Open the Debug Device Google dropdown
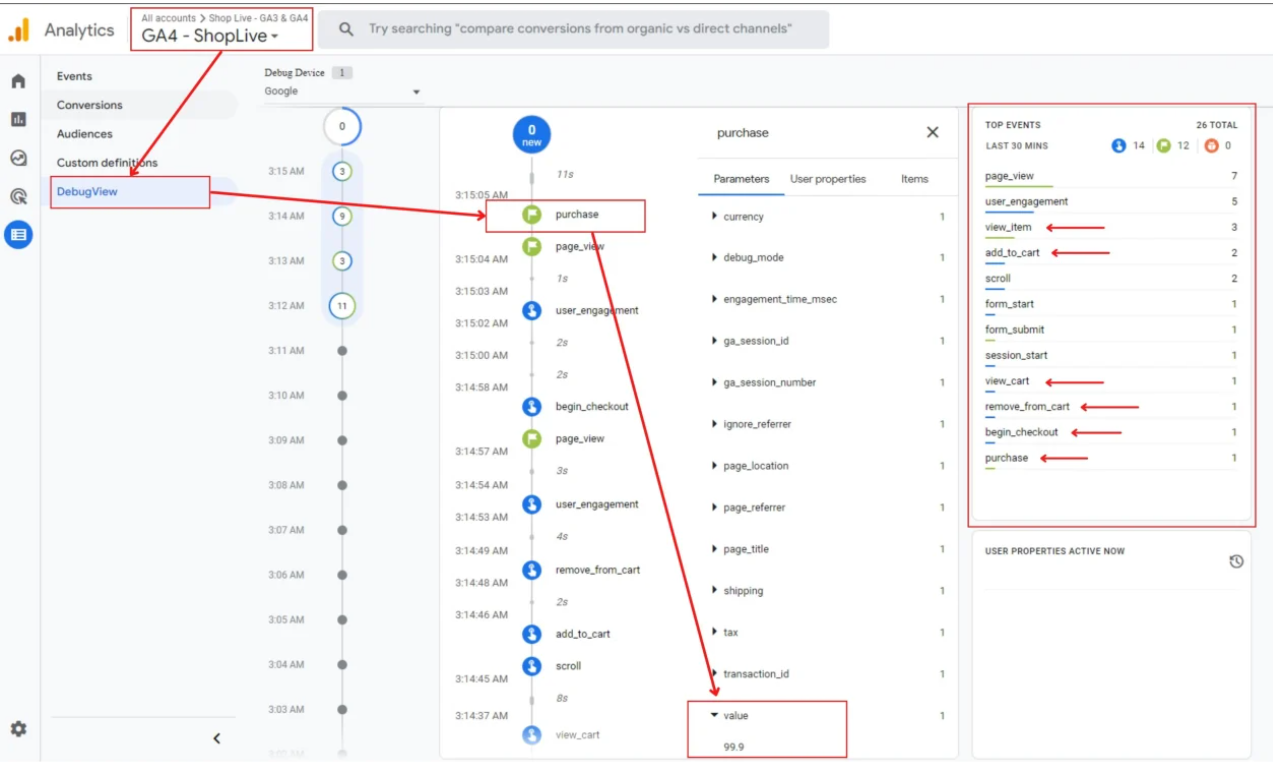This screenshot has height=762, width=1273. coord(342,92)
